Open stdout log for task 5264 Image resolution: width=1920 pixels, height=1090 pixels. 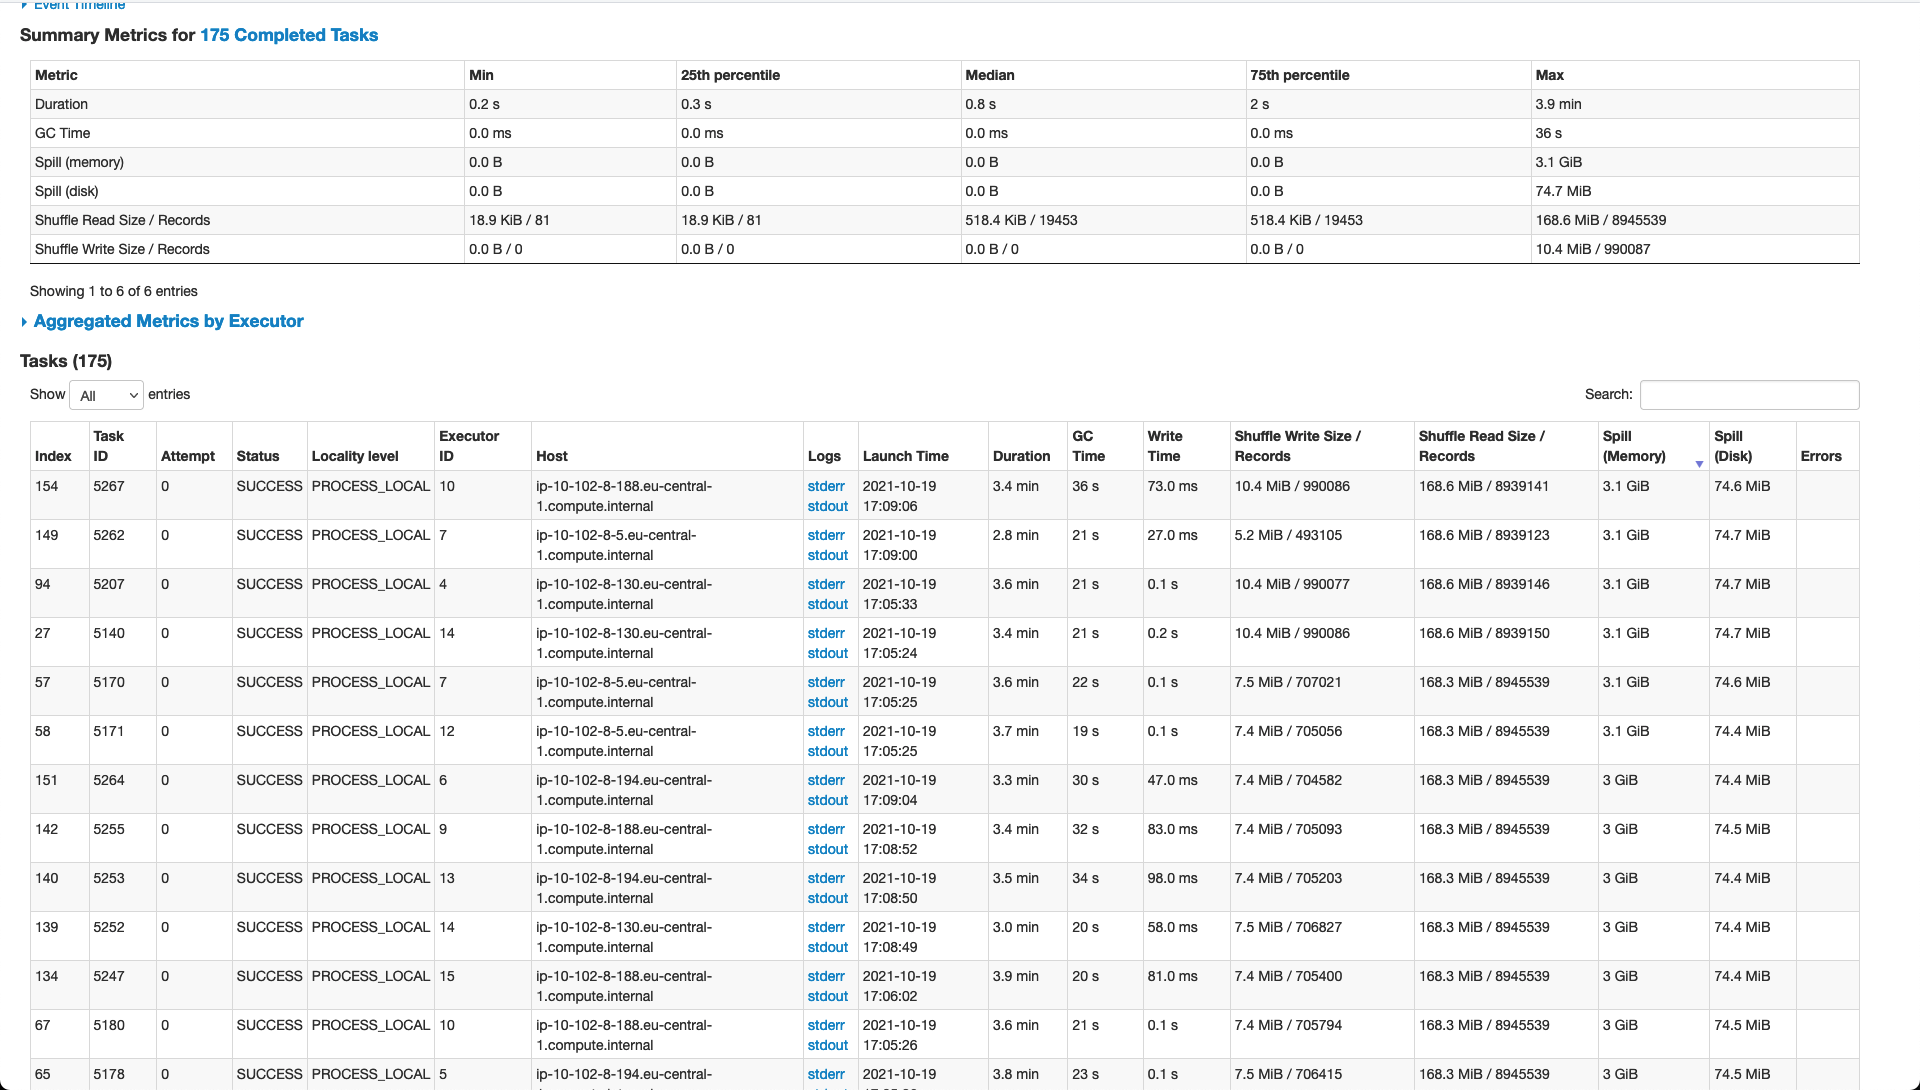pyautogui.click(x=827, y=800)
